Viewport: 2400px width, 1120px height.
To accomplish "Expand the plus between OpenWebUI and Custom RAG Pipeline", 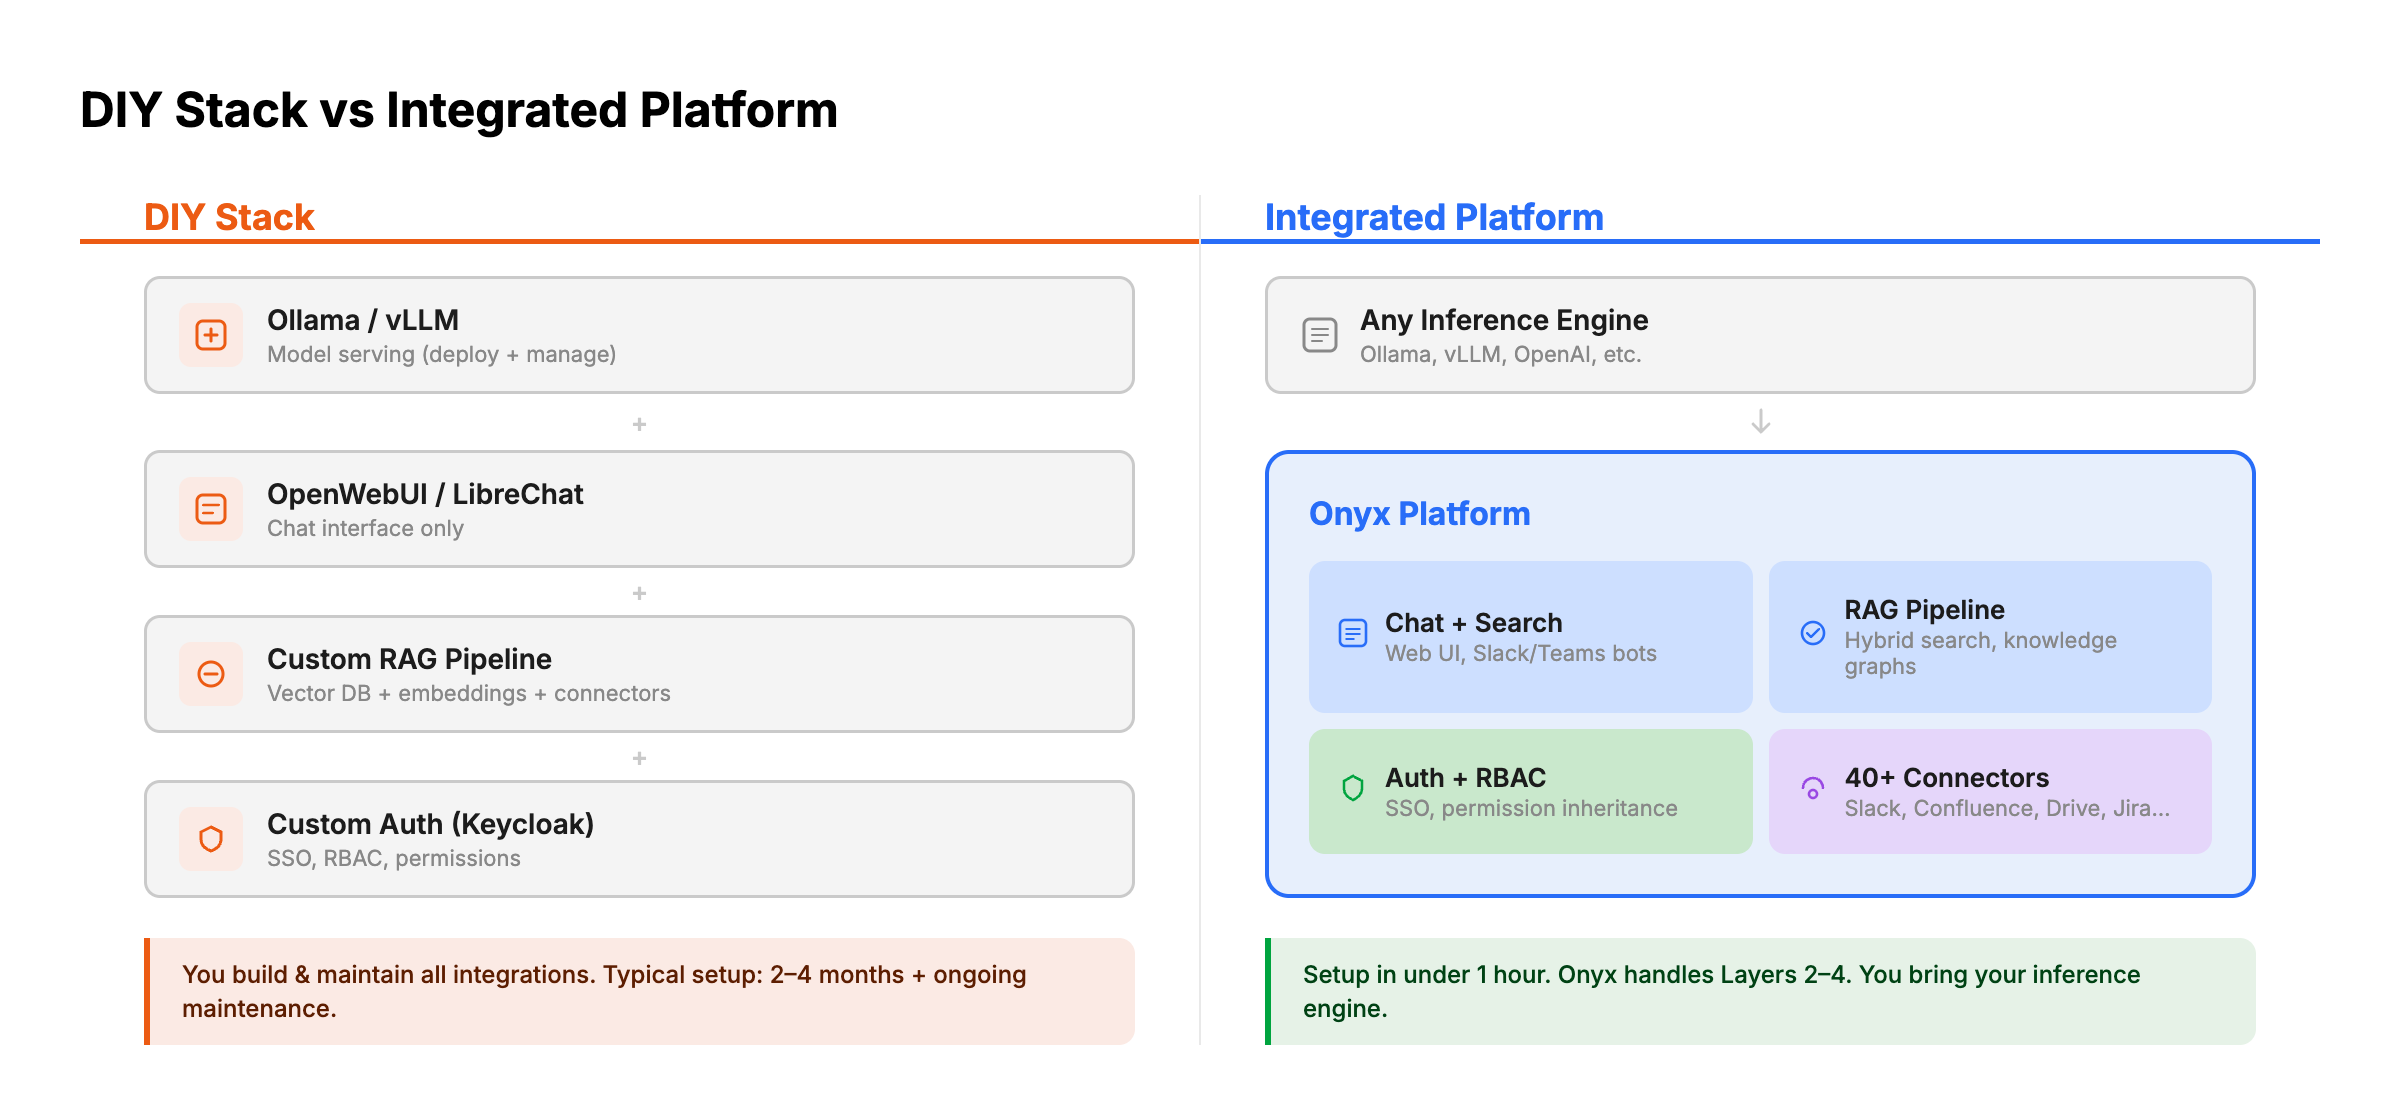I will (x=638, y=592).
